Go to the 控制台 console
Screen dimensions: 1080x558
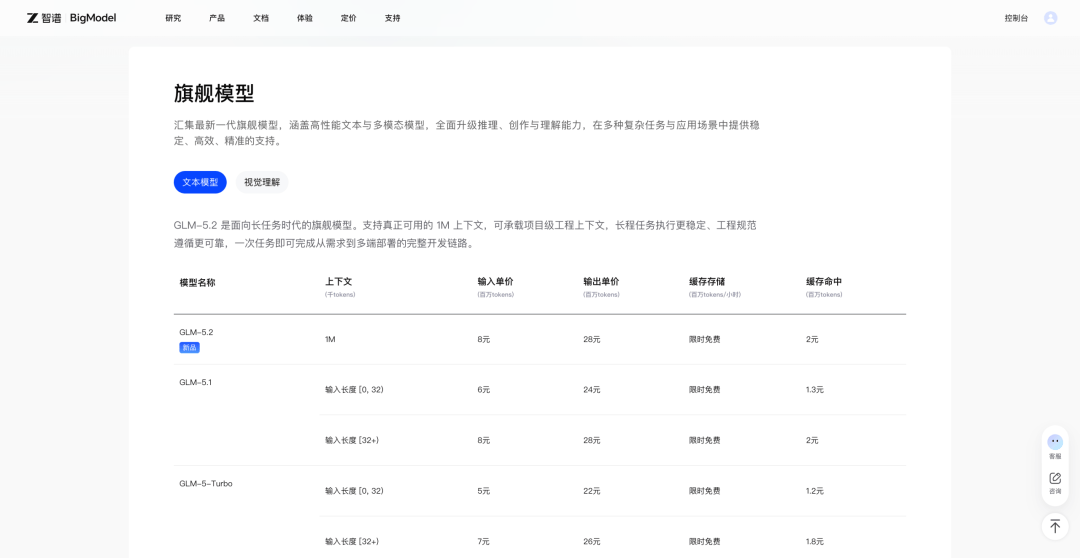pyautogui.click(x=1016, y=19)
